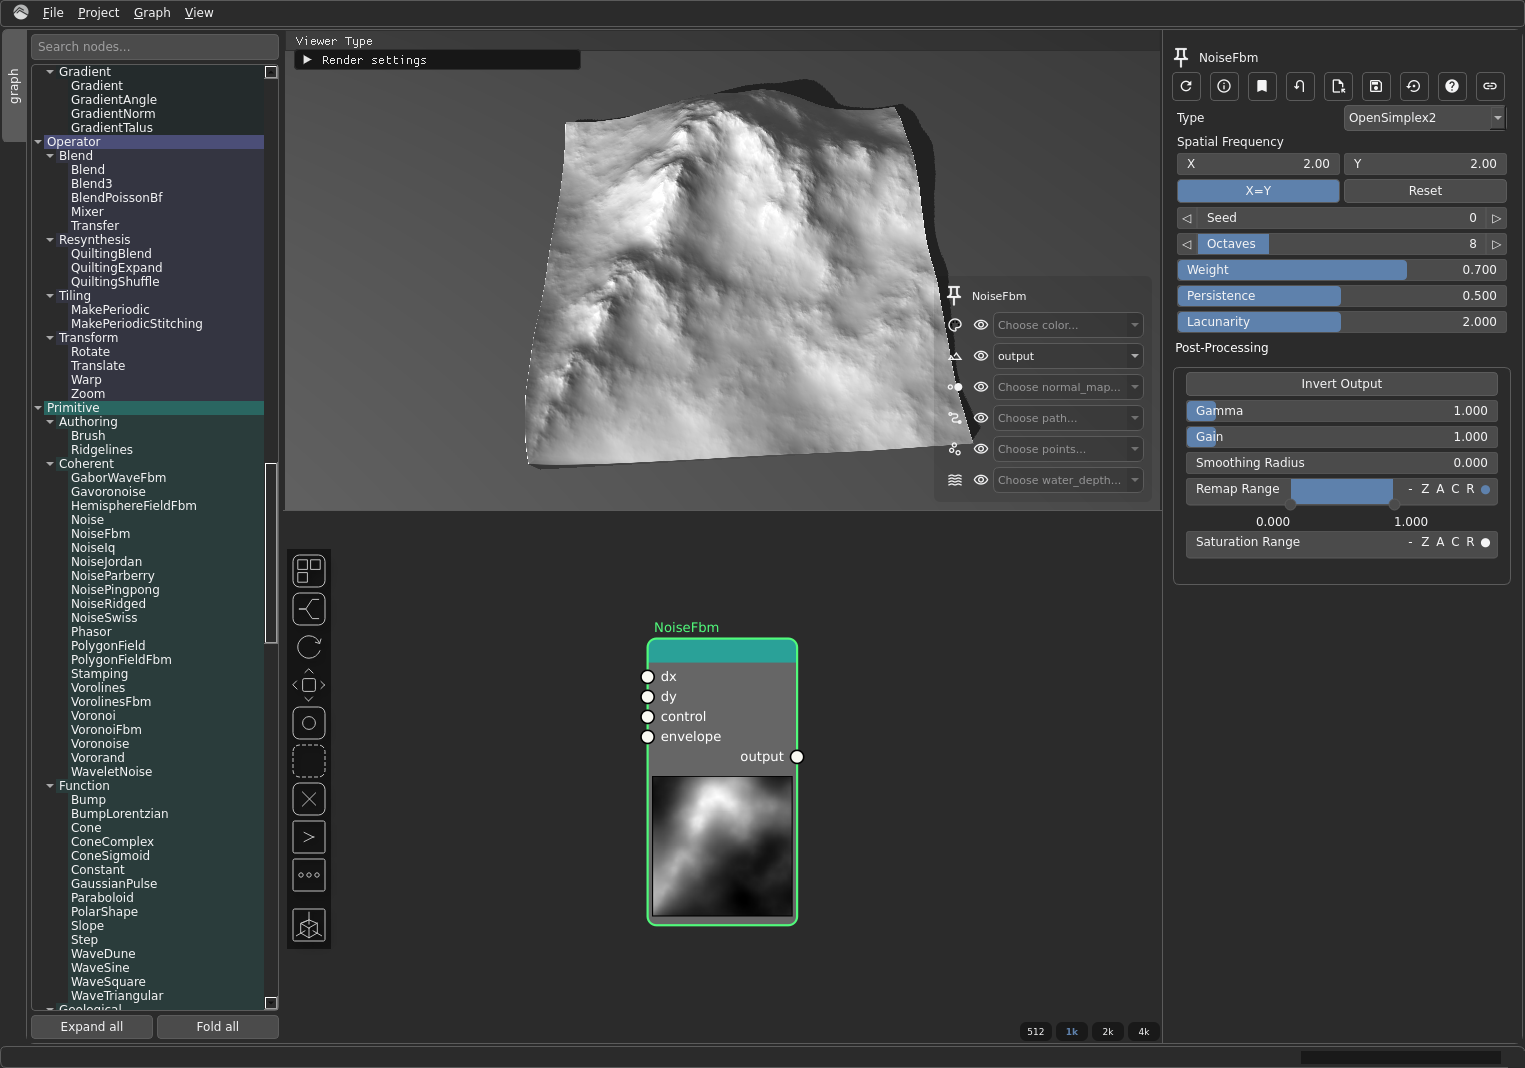Toggle the Remap Range enable dot
Screen dimensions: 1525x1068
pos(1485,489)
